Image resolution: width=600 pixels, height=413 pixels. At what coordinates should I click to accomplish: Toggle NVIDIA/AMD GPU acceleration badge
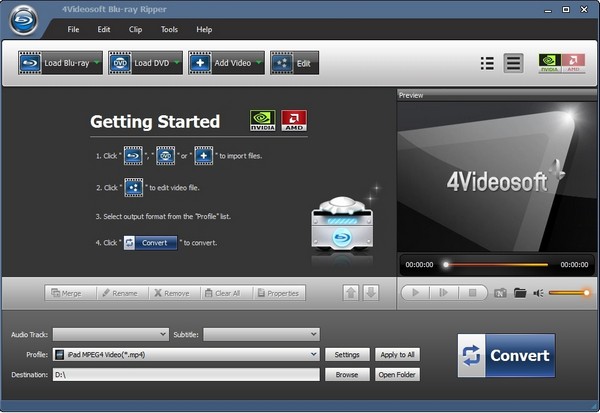click(x=561, y=63)
